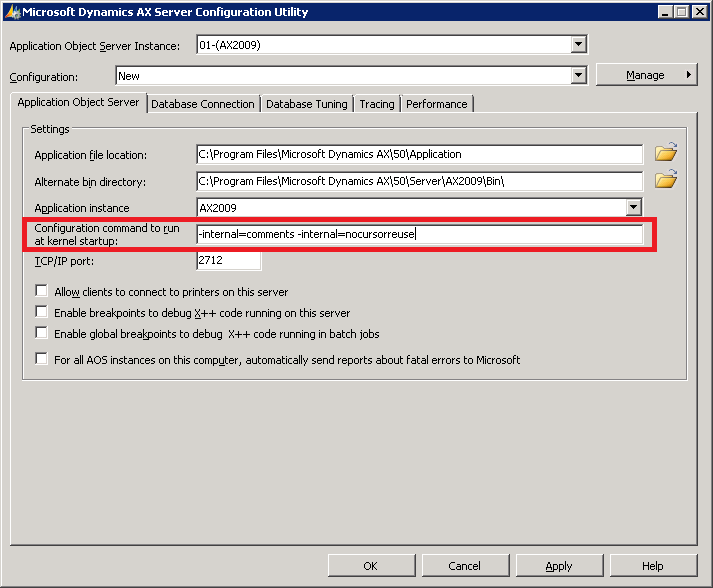Select Application Object Server tab
The image size is (713, 588).
click(x=78, y=102)
